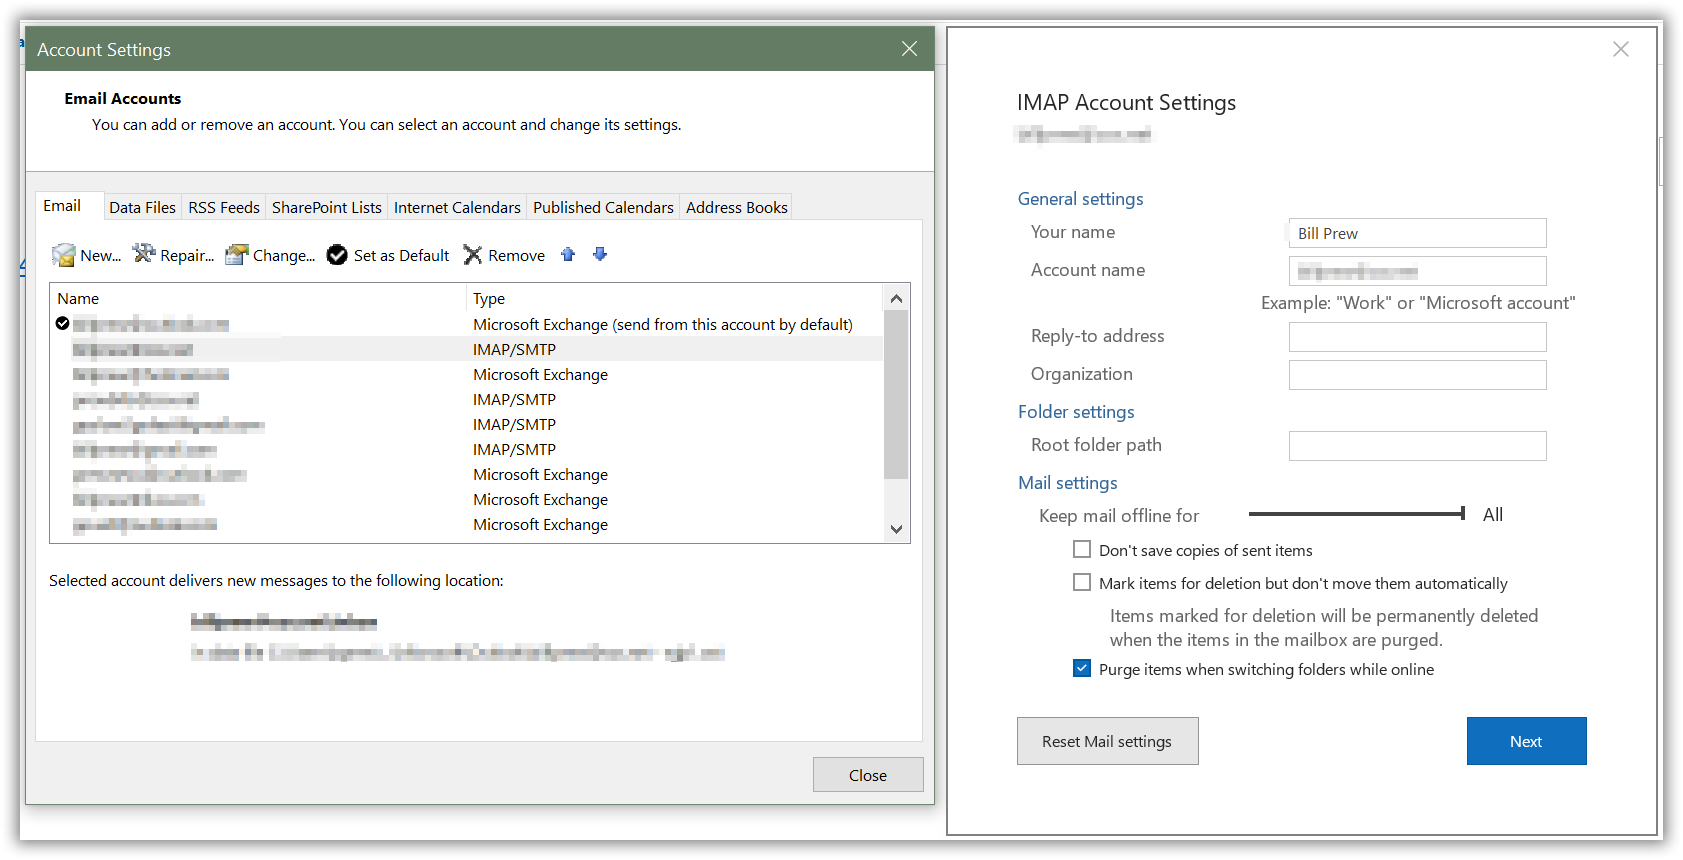Click the Root folder path field

click(x=1417, y=446)
